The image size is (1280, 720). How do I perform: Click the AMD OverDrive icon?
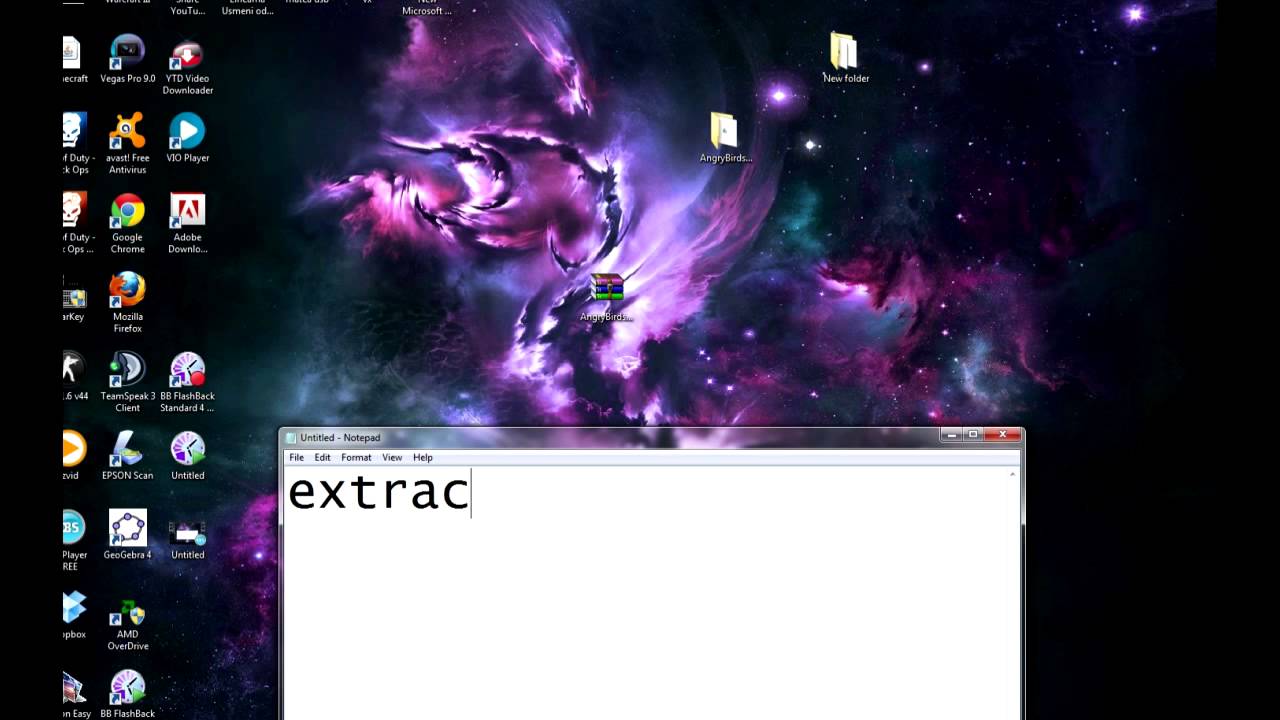click(127, 625)
